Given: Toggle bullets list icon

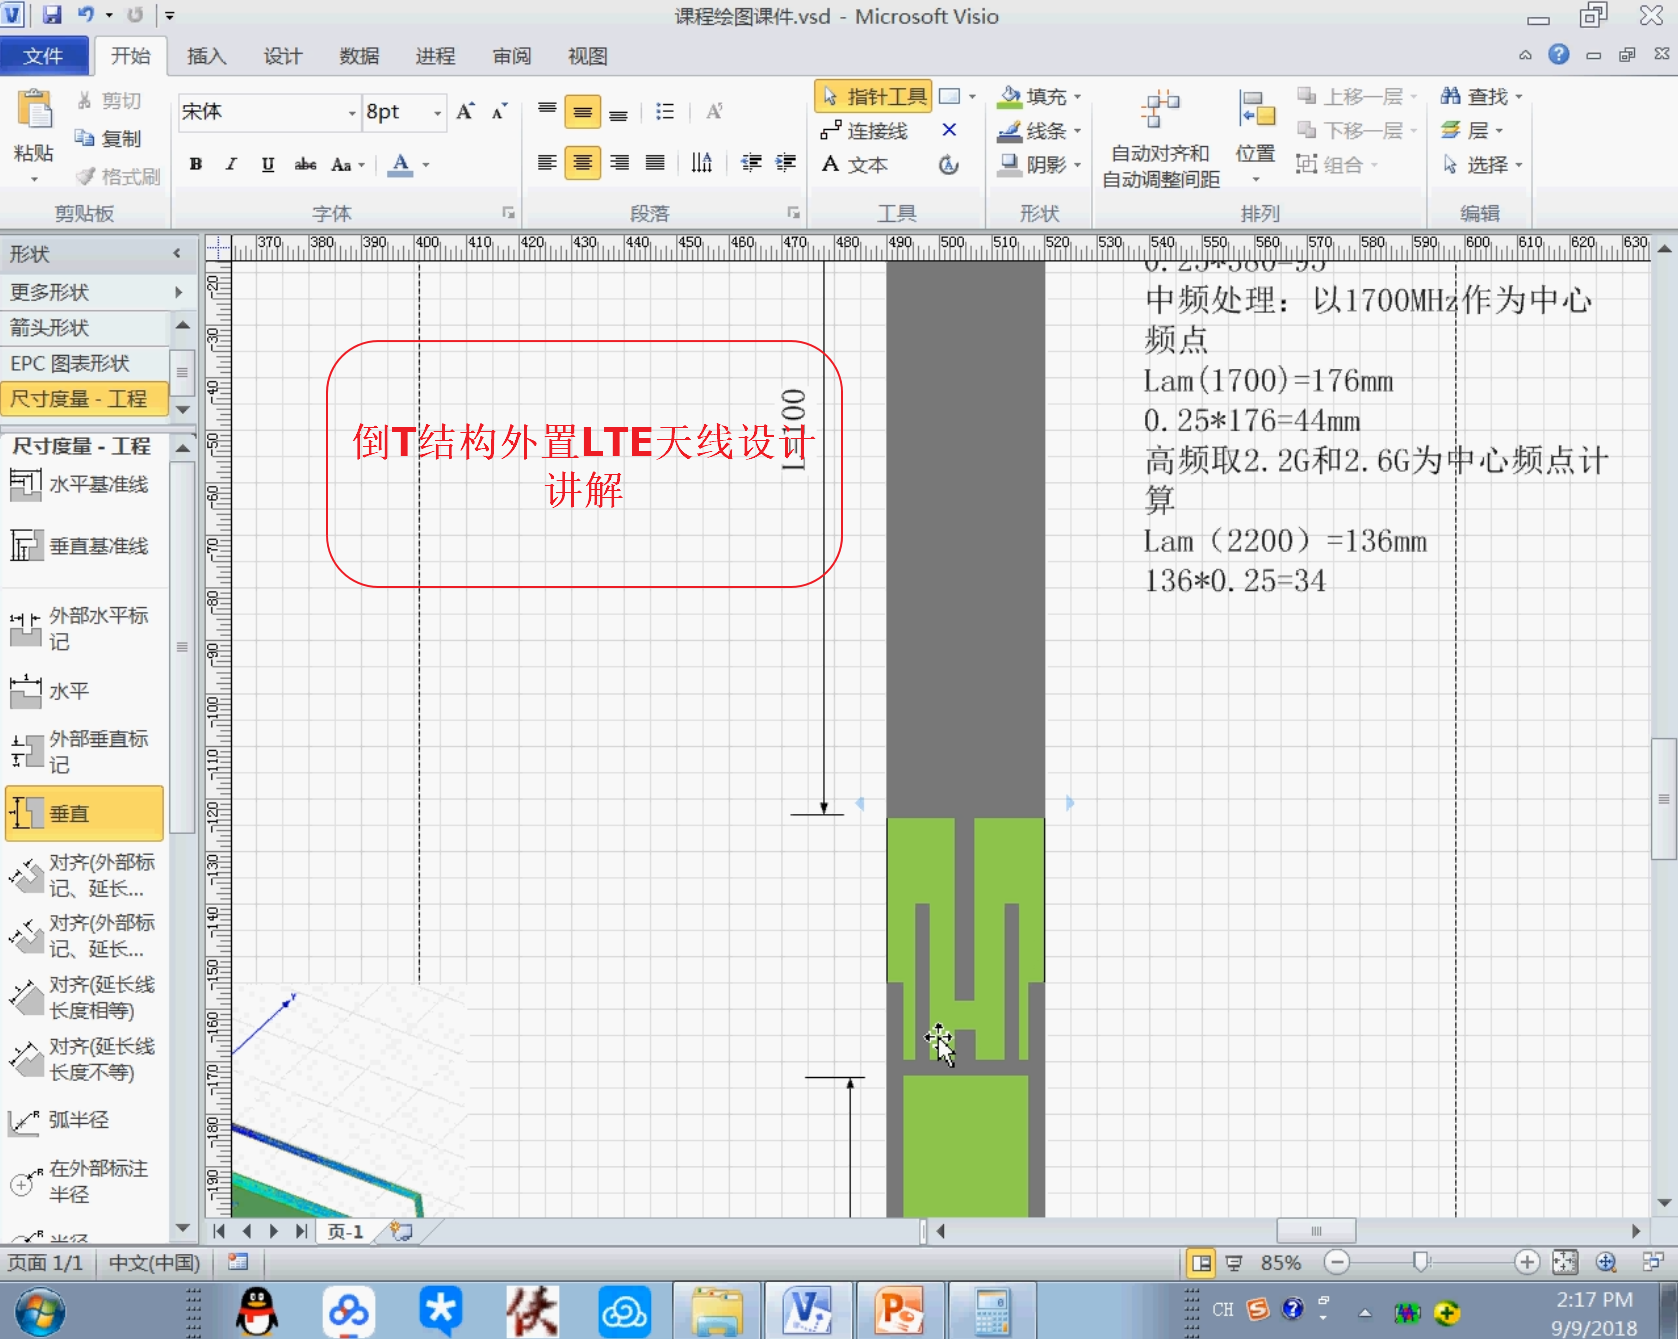Looking at the screenshot, I should (x=665, y=111).
